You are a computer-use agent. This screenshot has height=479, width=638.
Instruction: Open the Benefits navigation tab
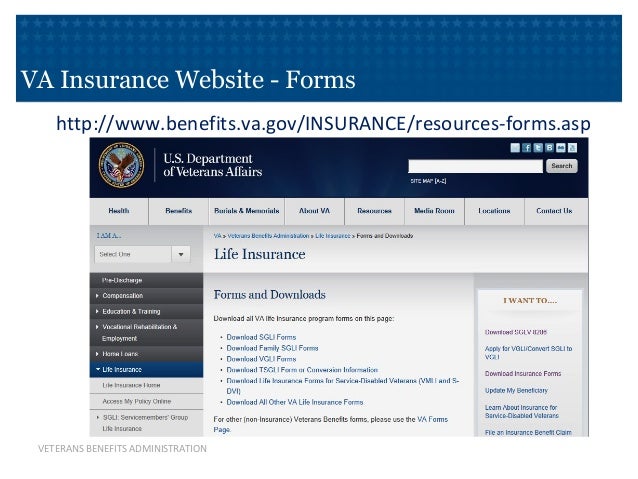[x=179, y=211]
